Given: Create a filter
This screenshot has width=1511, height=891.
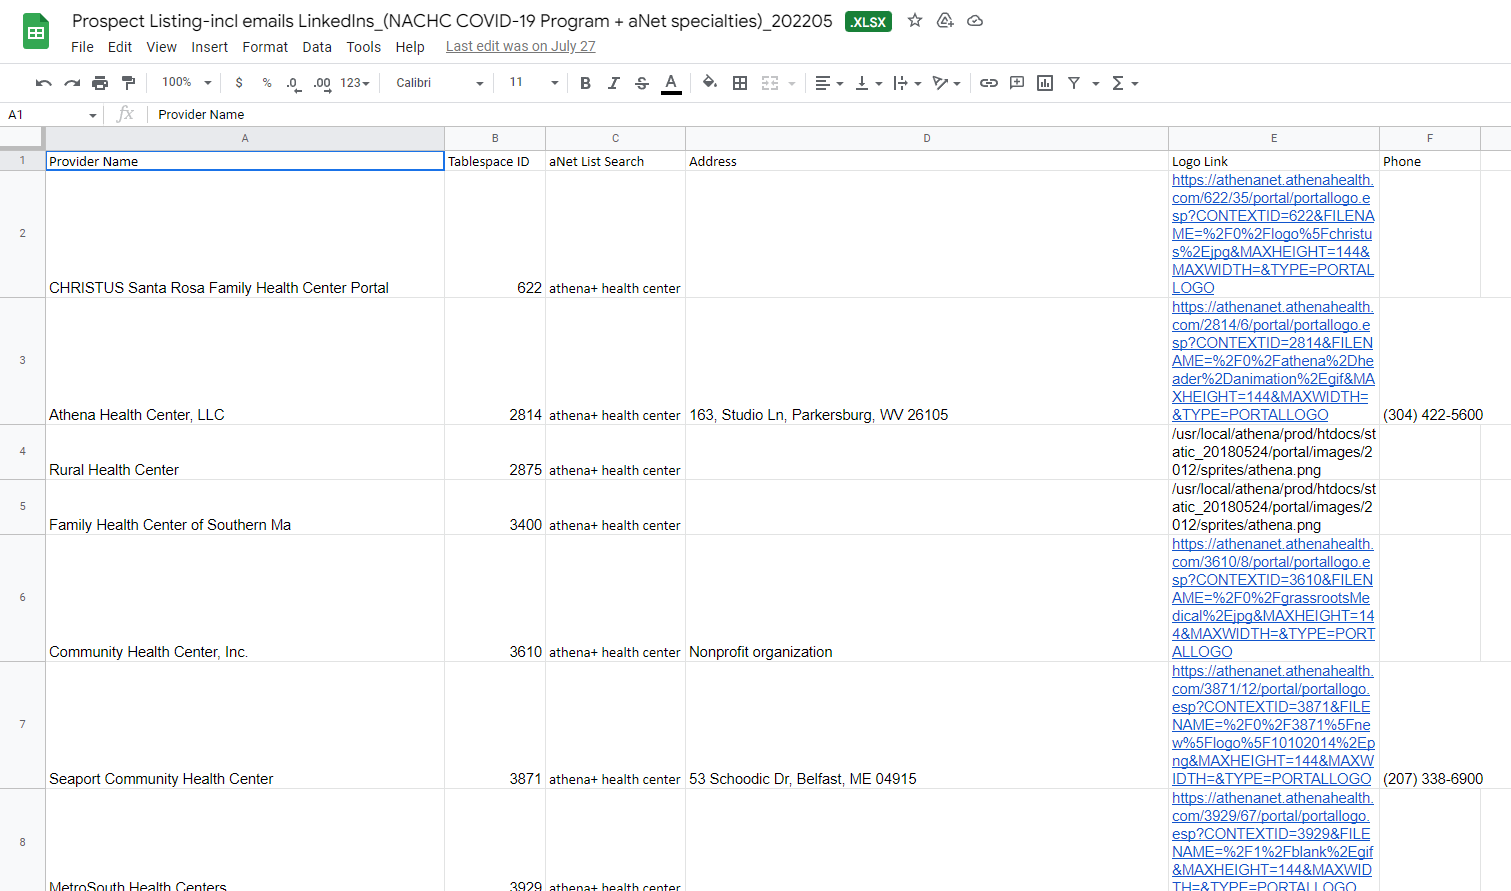Looking at the screenshot, I should [1074, 83].
